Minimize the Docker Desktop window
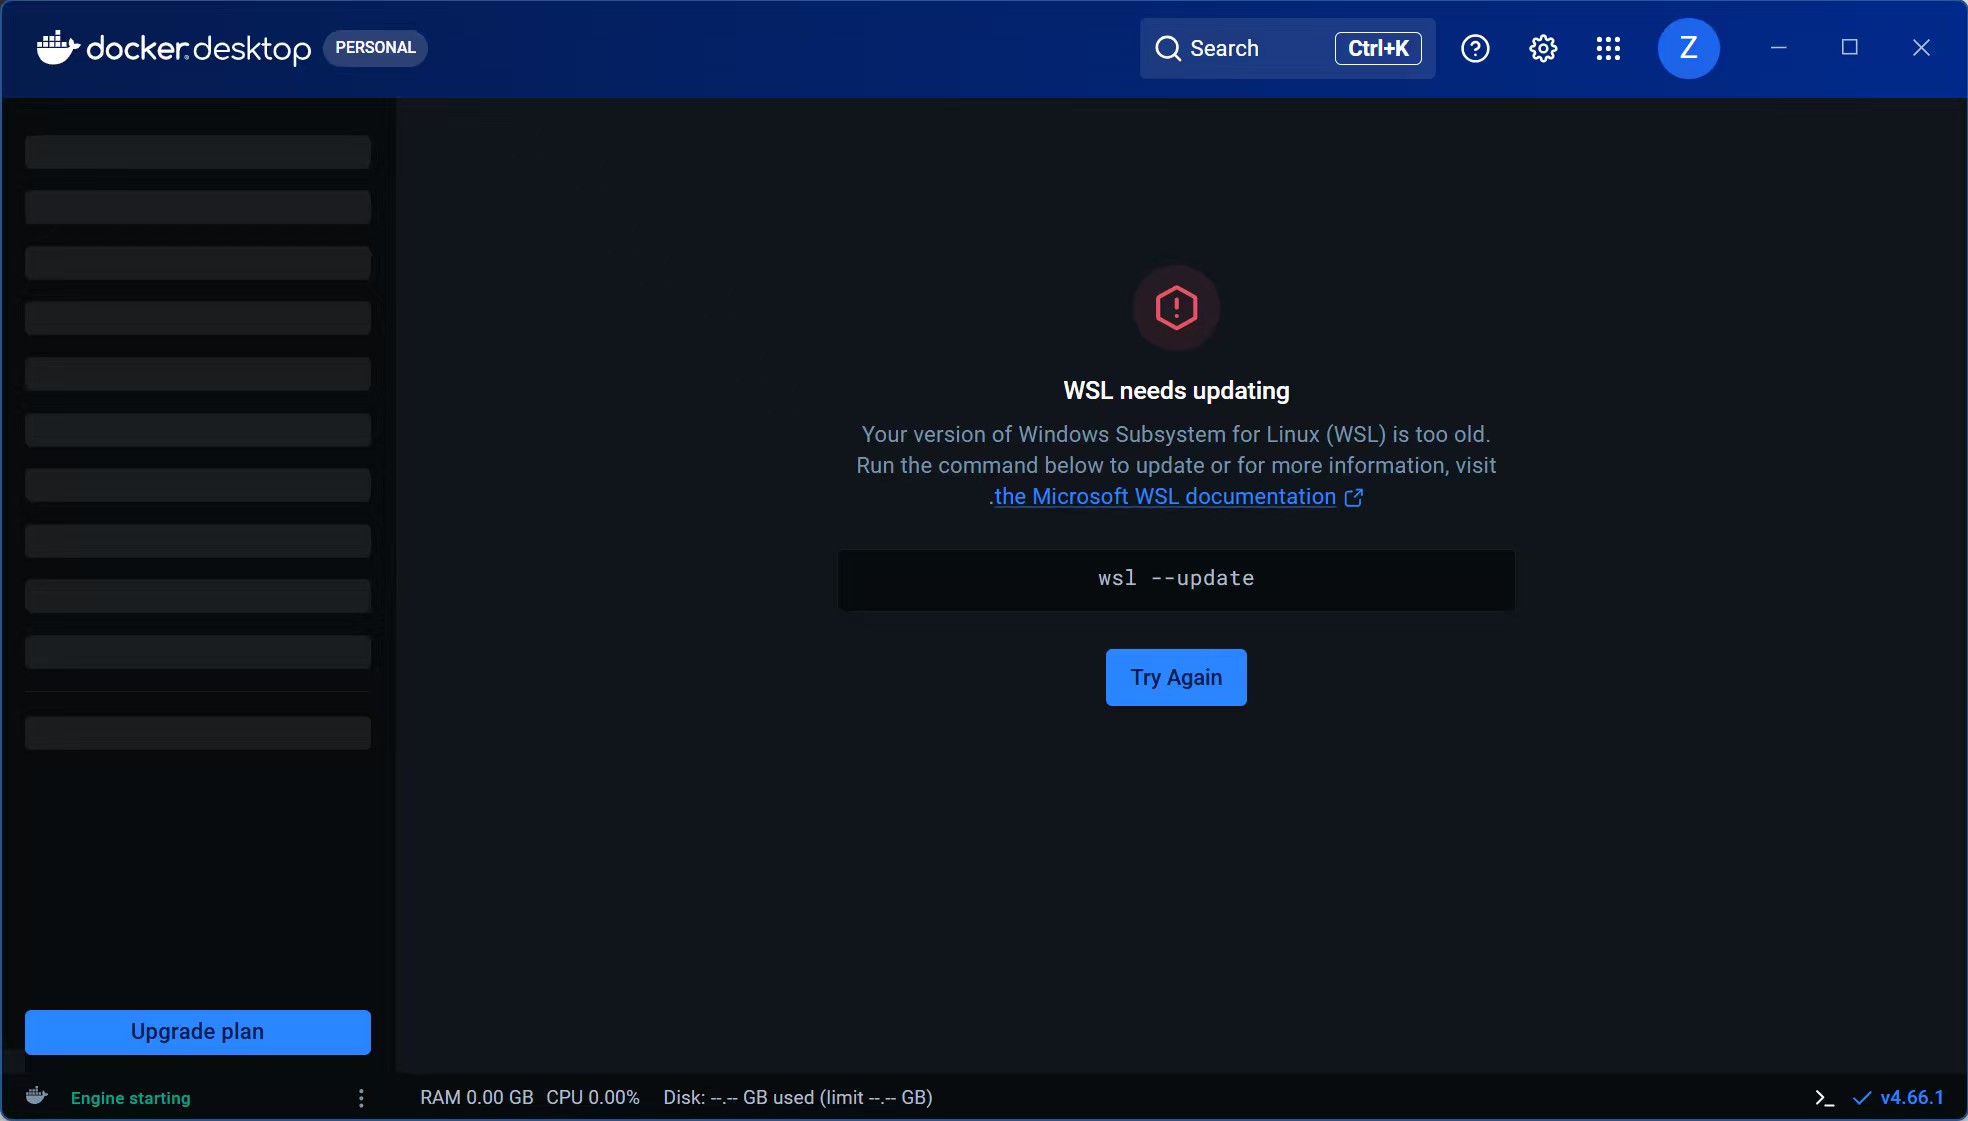Image resolution: width=1968 pixels, height=1121 pixels. tap(1778, 48)
